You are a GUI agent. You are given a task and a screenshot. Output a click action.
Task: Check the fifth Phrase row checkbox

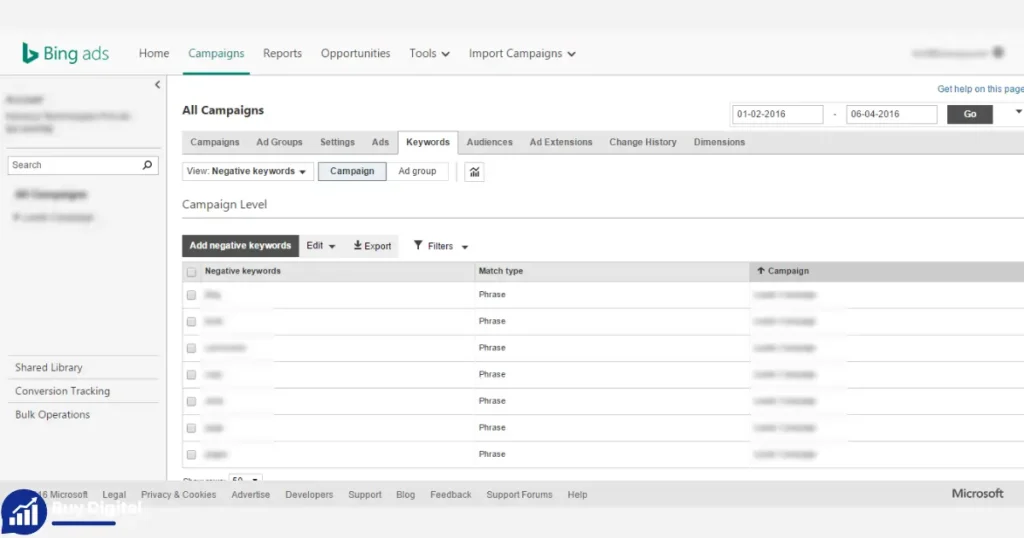pyautogui.click(x=191, y=402)
